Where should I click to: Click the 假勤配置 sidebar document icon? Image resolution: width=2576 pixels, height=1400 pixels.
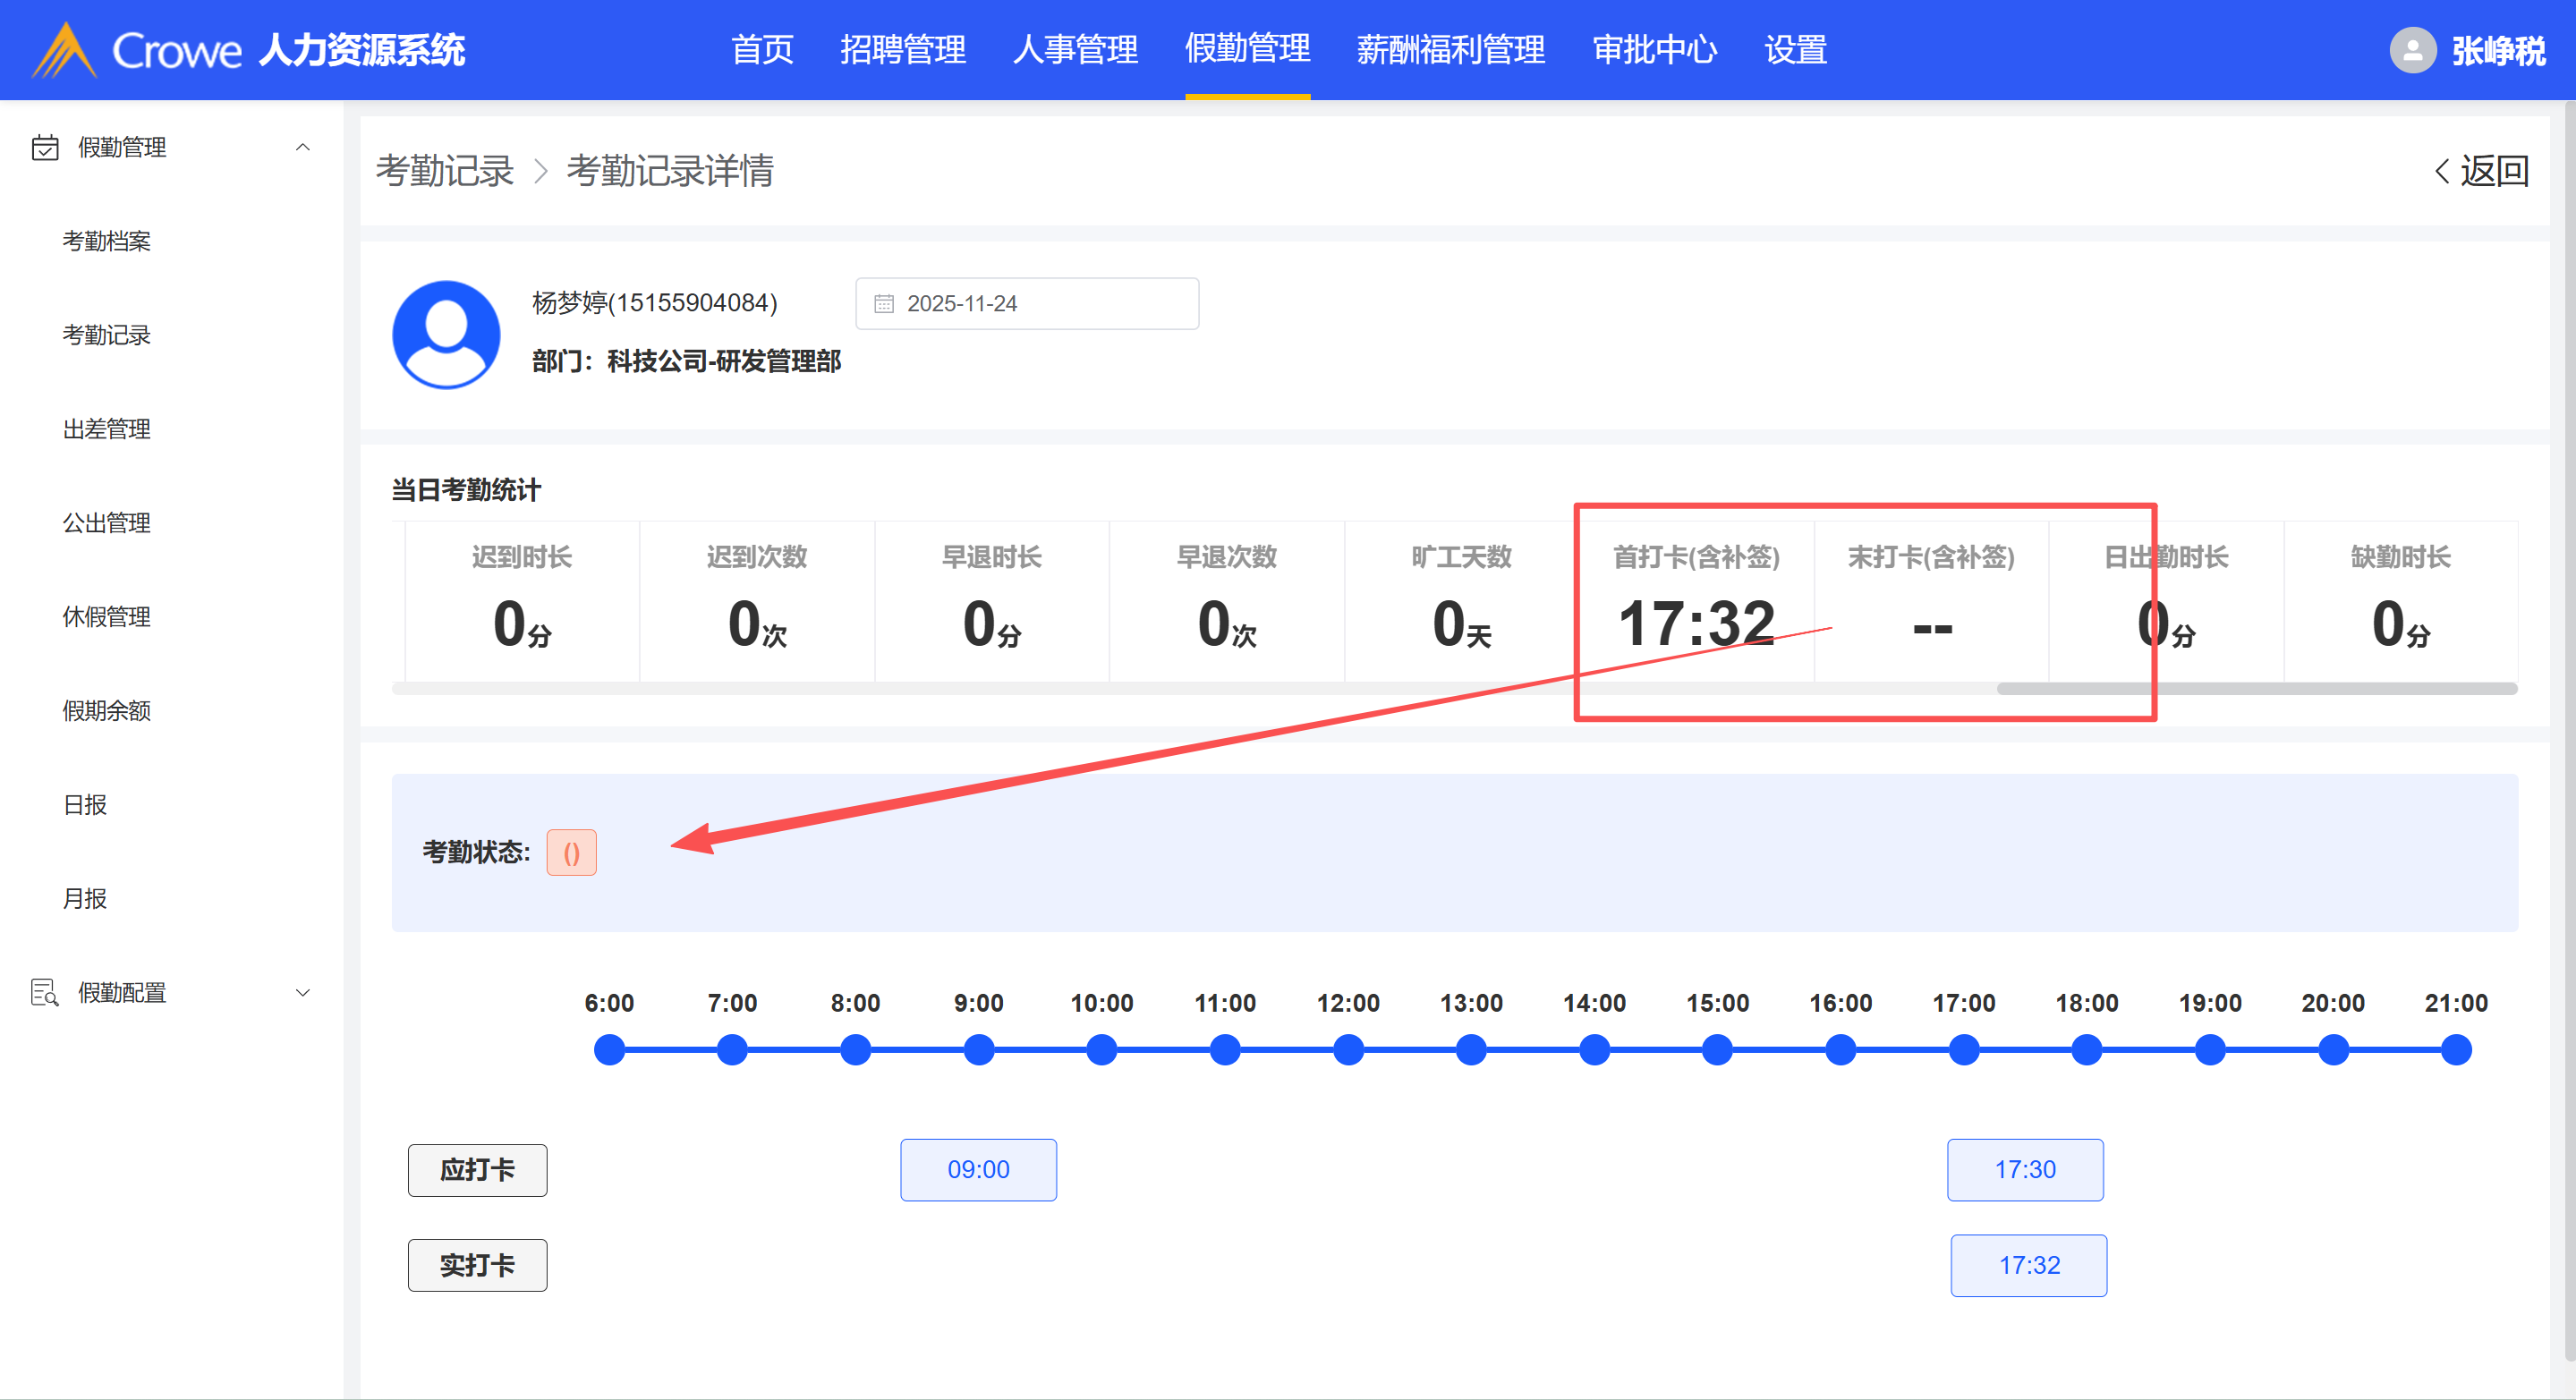(45, 992)
